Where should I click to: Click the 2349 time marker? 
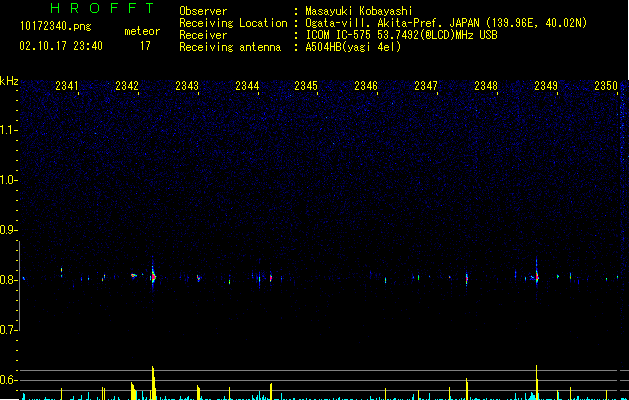click(546, 86)
